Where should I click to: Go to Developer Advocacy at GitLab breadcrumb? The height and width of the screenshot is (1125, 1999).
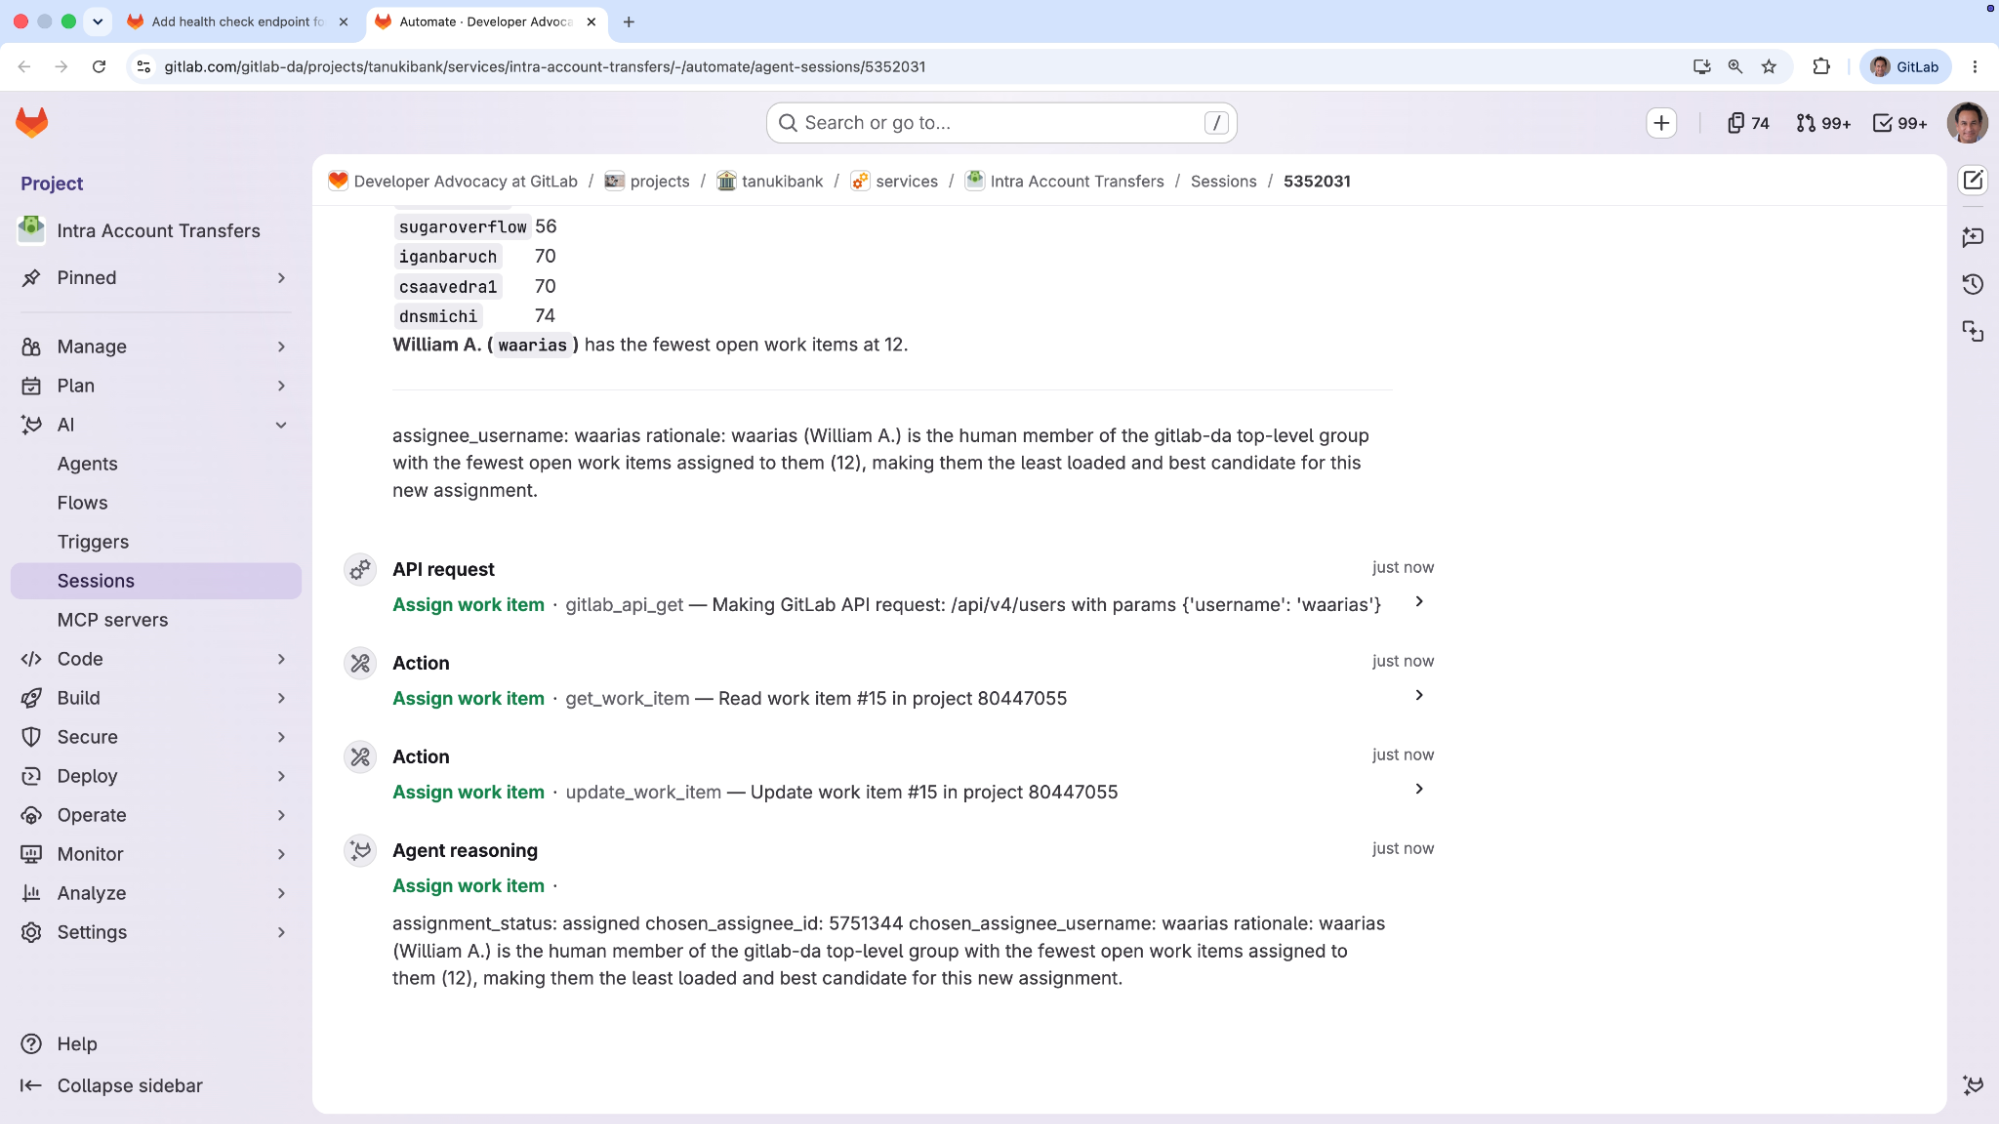point(465,181)
